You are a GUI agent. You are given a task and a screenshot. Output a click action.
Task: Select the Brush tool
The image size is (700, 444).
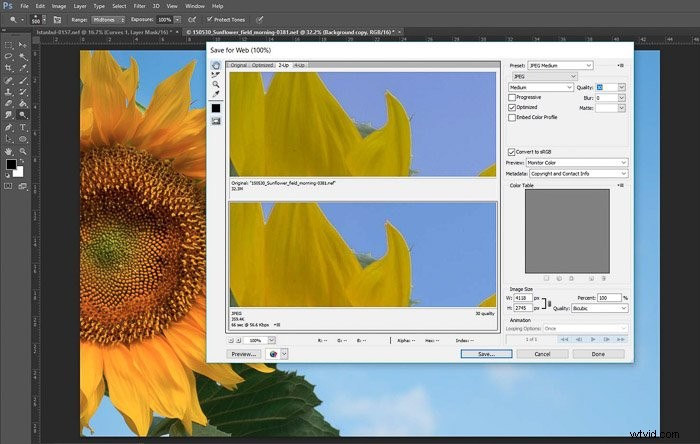click(22, 80)
